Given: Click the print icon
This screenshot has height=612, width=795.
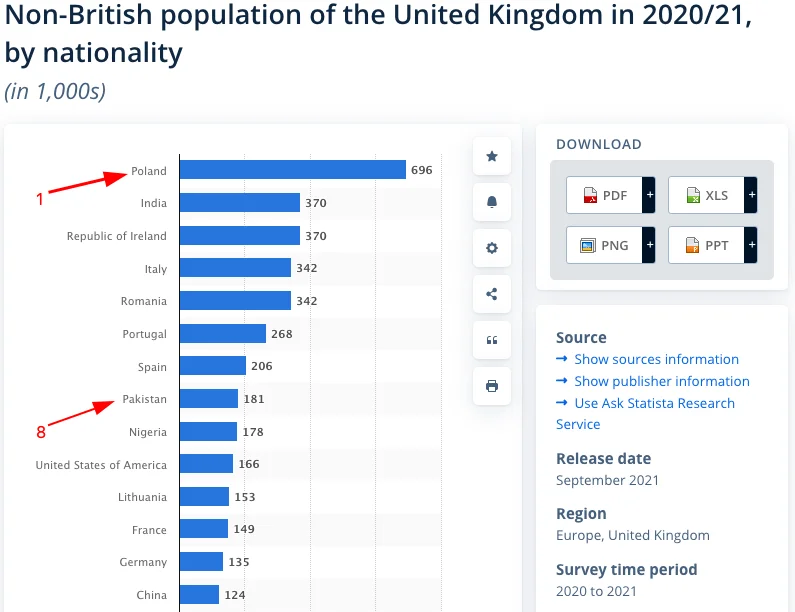Looking at the screenshot, I should (491, 386).
